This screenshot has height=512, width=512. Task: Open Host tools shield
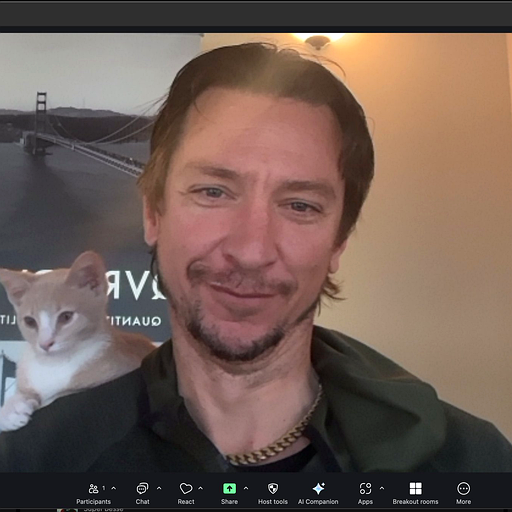click(x=273, y=494)
